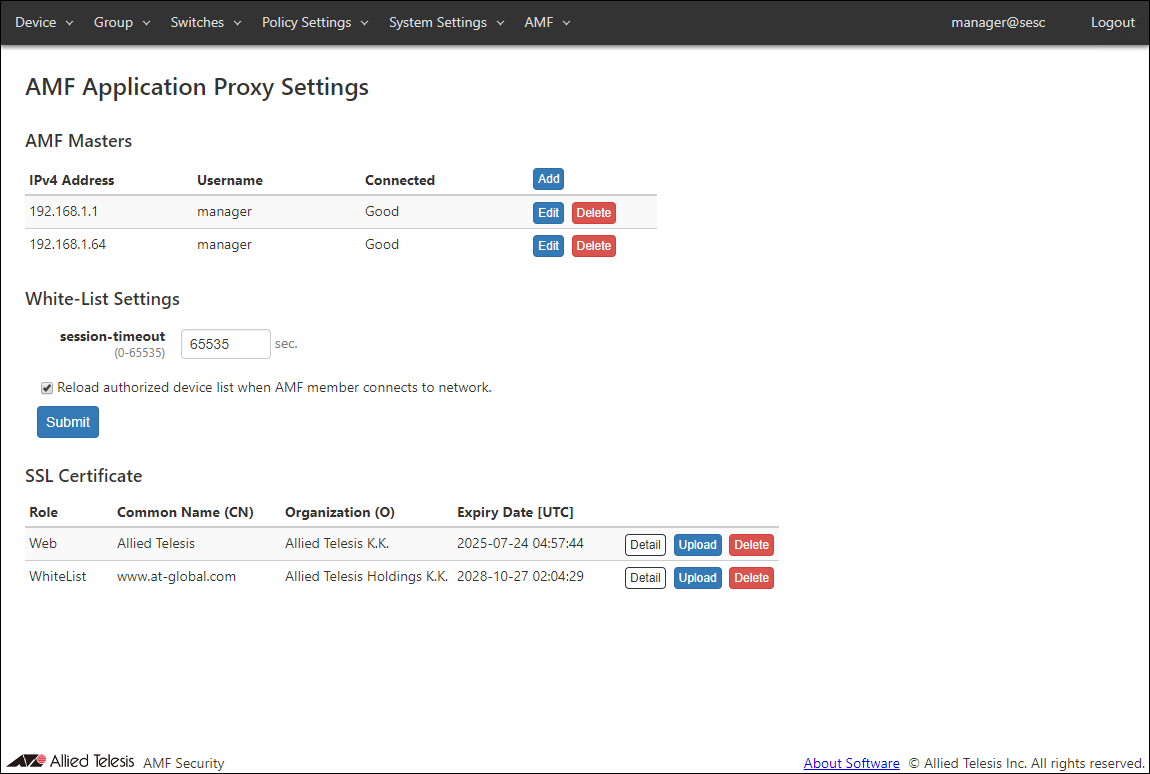Edit the 192.168.1.64 master entry
The height and width of the screenshot is (774, 1150).
coord(548,246)
